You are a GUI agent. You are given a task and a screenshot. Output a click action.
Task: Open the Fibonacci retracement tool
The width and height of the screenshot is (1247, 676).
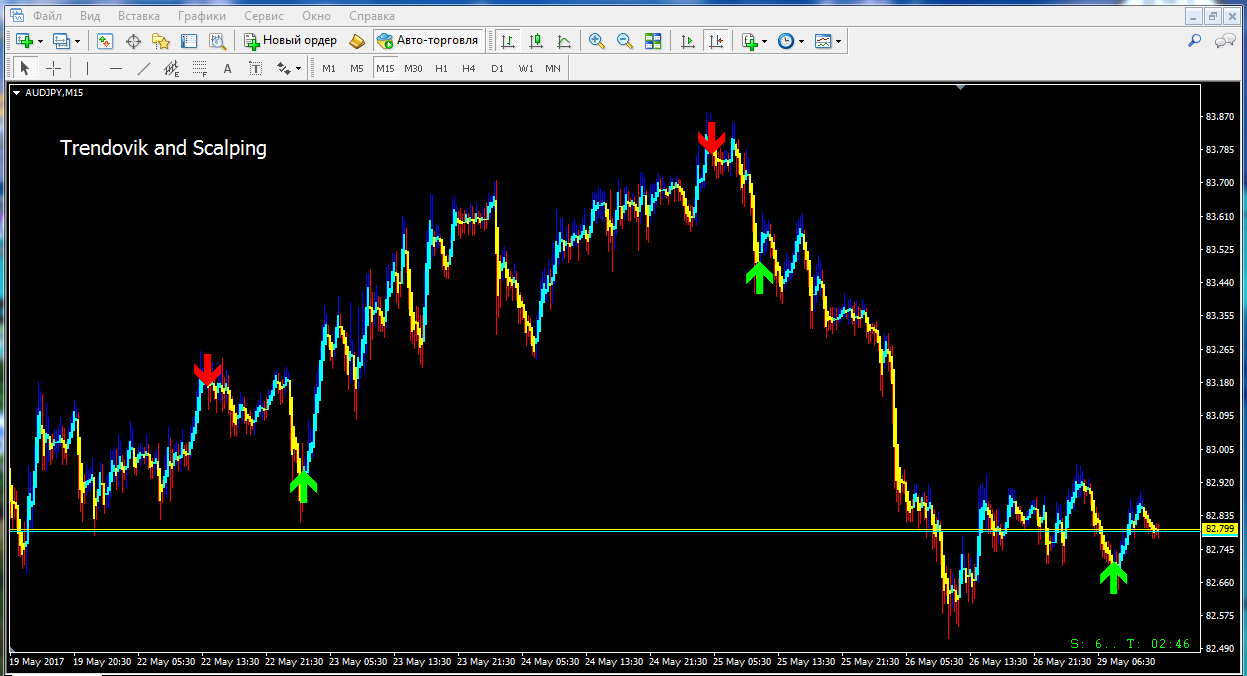[x=199, y=68]
